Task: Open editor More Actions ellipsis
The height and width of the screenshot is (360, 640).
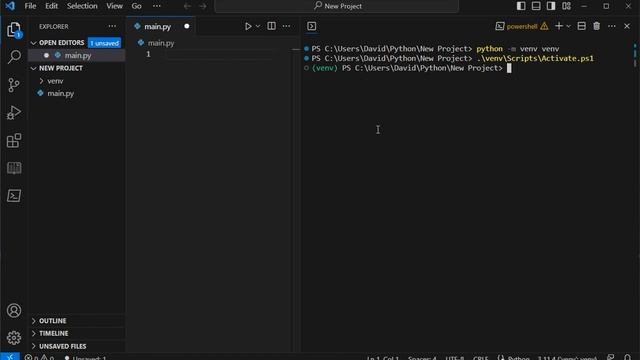Action: pyautogui.click(x=287, y=26)
